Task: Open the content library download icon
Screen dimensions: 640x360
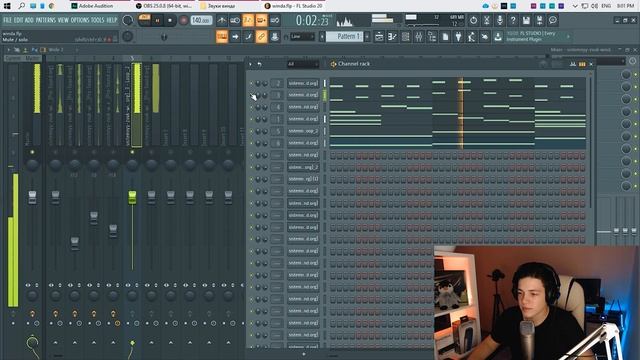Action: click(x=498, y=37)
